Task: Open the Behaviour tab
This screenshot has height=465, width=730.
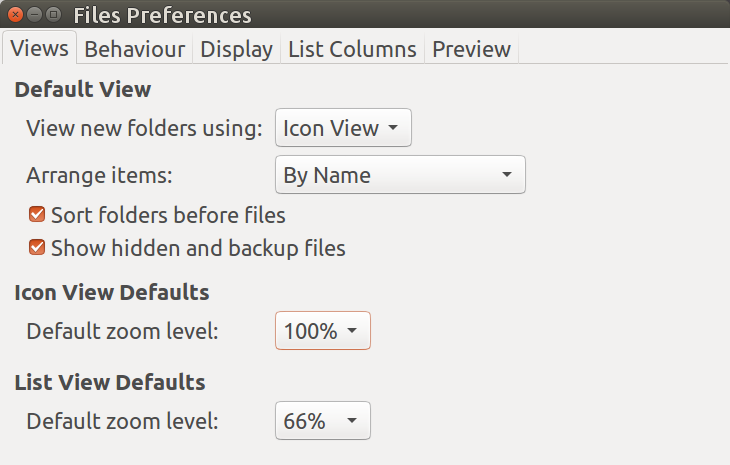Action: click(x=134, y=49)
